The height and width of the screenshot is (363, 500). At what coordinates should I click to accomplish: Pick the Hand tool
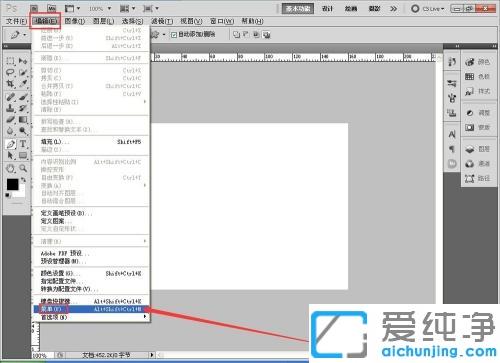[10, 168]
